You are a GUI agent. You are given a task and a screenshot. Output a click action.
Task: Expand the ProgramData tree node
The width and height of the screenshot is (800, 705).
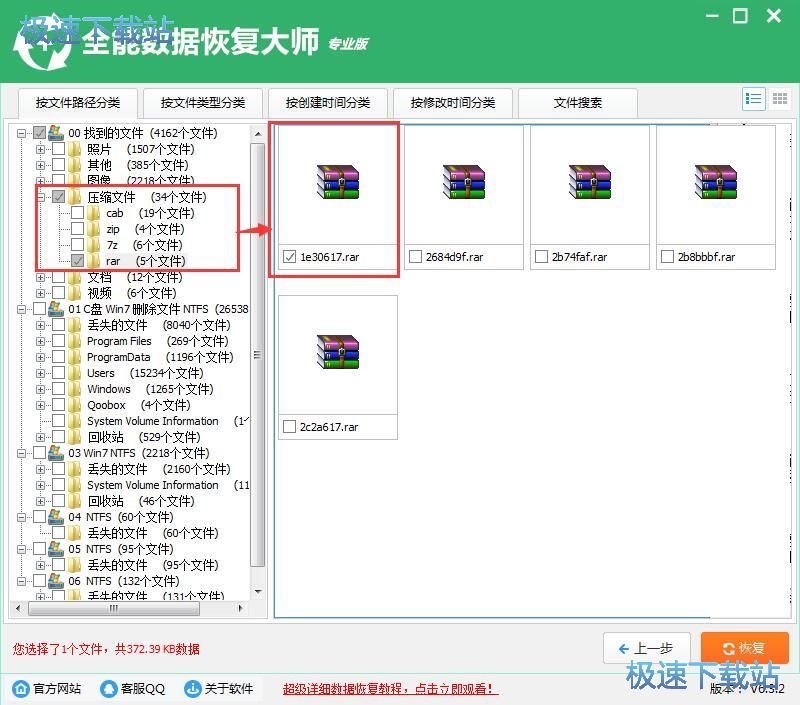(x=40, y=357)
